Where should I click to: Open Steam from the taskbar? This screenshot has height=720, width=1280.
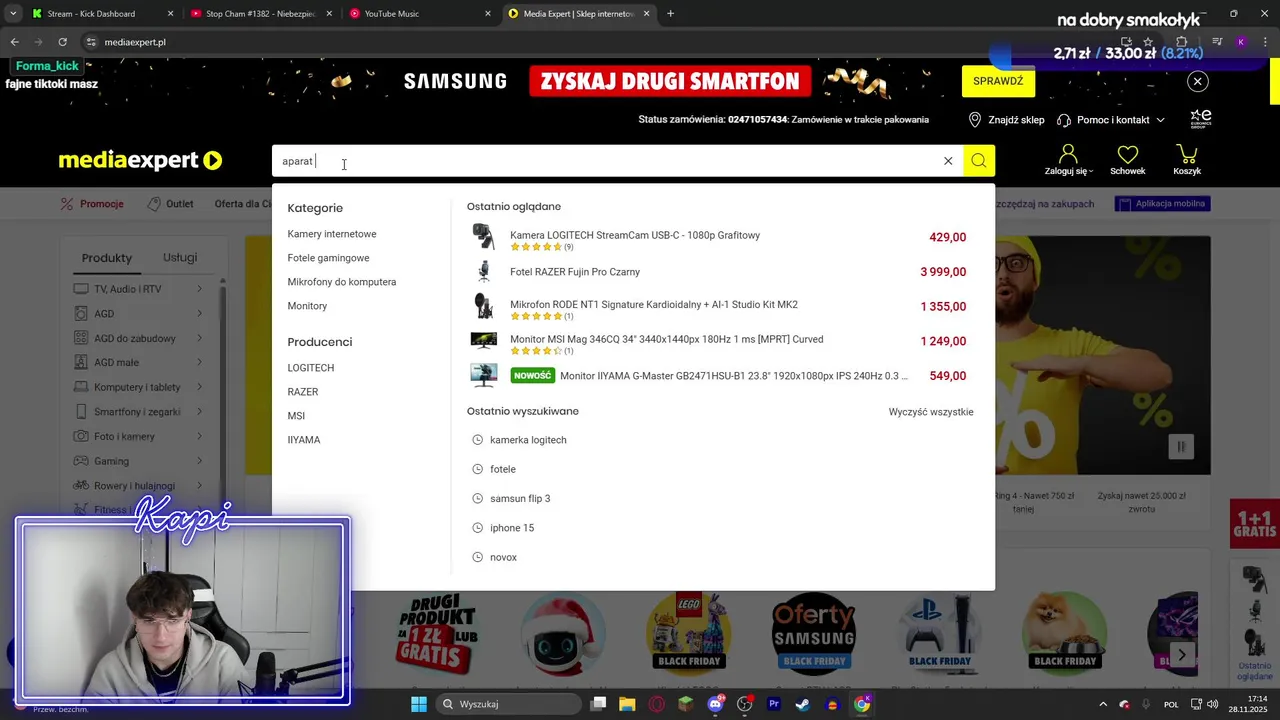pos(802,704)
